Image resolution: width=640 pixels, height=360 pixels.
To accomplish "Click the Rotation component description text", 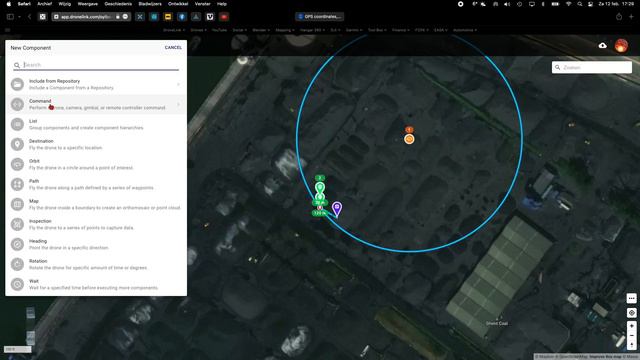I will coord(88,268).
